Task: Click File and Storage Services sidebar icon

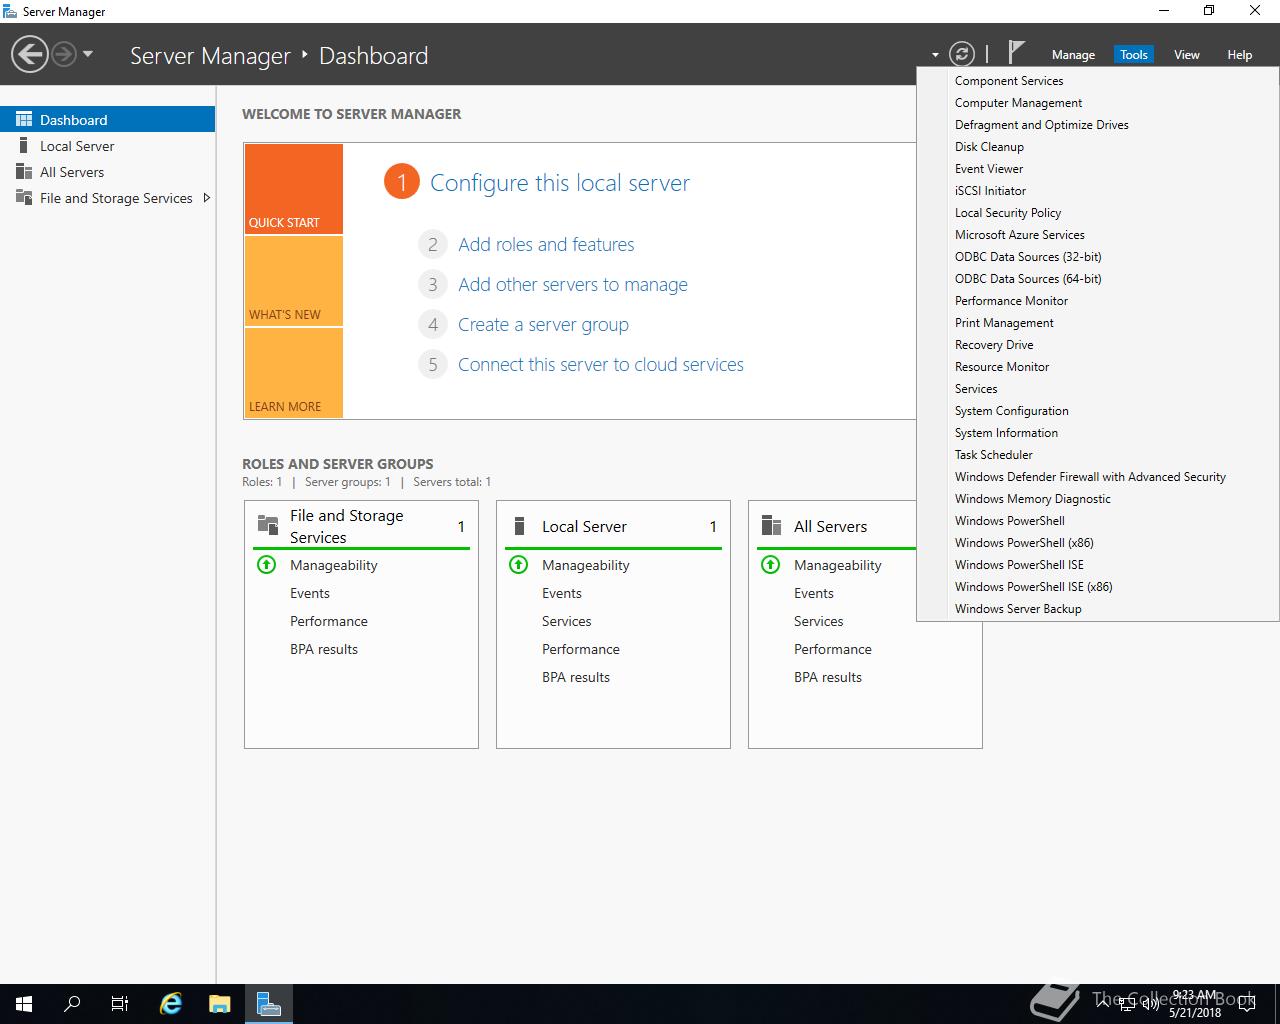Action: click(24, 198)
